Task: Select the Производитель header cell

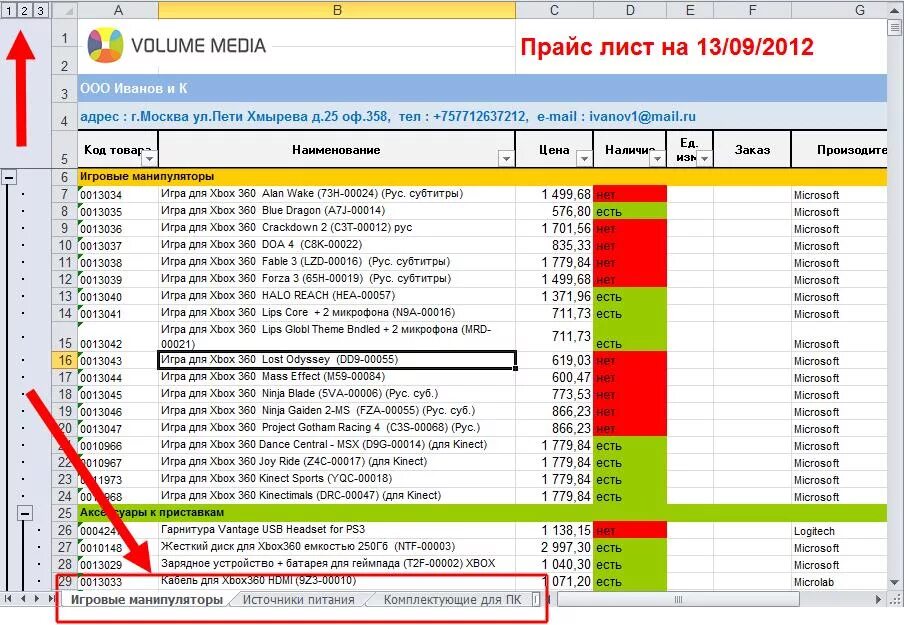Action: [x=839, y=149]
